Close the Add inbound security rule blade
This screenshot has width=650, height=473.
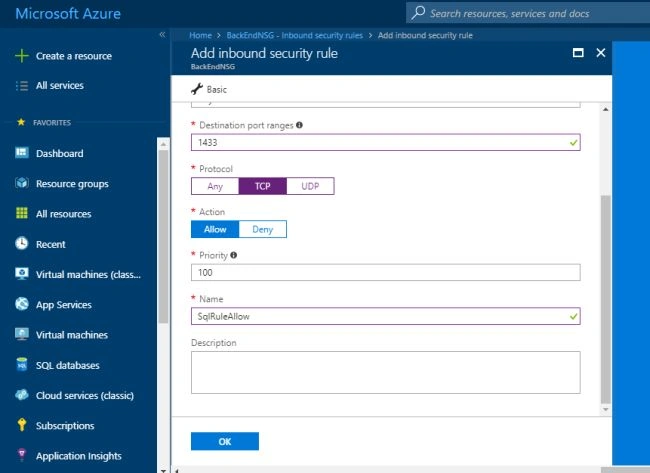pos(601,53)
